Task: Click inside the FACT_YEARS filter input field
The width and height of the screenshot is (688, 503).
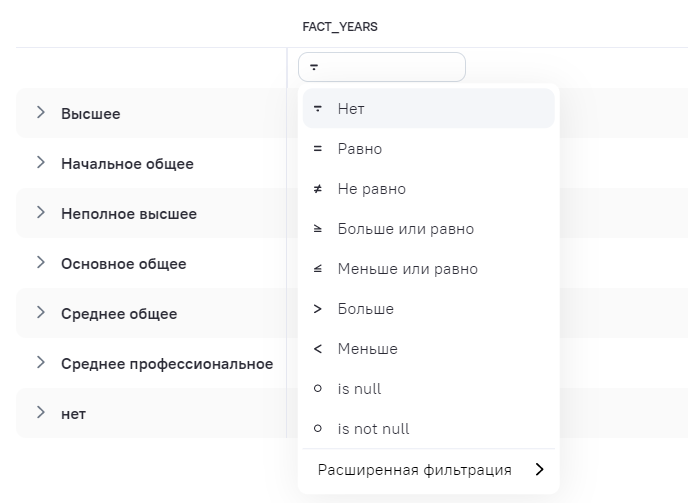Action: pyautogui.click(x=392, y=68)
